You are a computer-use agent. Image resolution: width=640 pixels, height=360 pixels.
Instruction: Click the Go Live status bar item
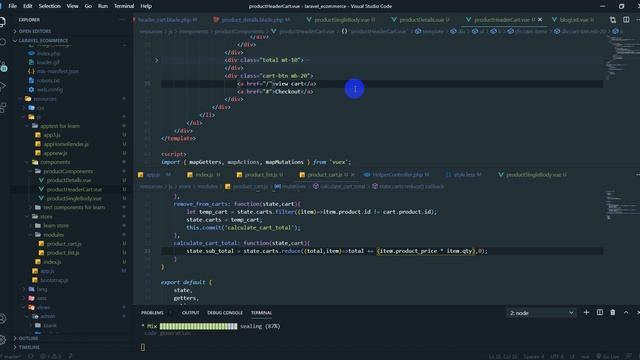(x=608, y=356)
